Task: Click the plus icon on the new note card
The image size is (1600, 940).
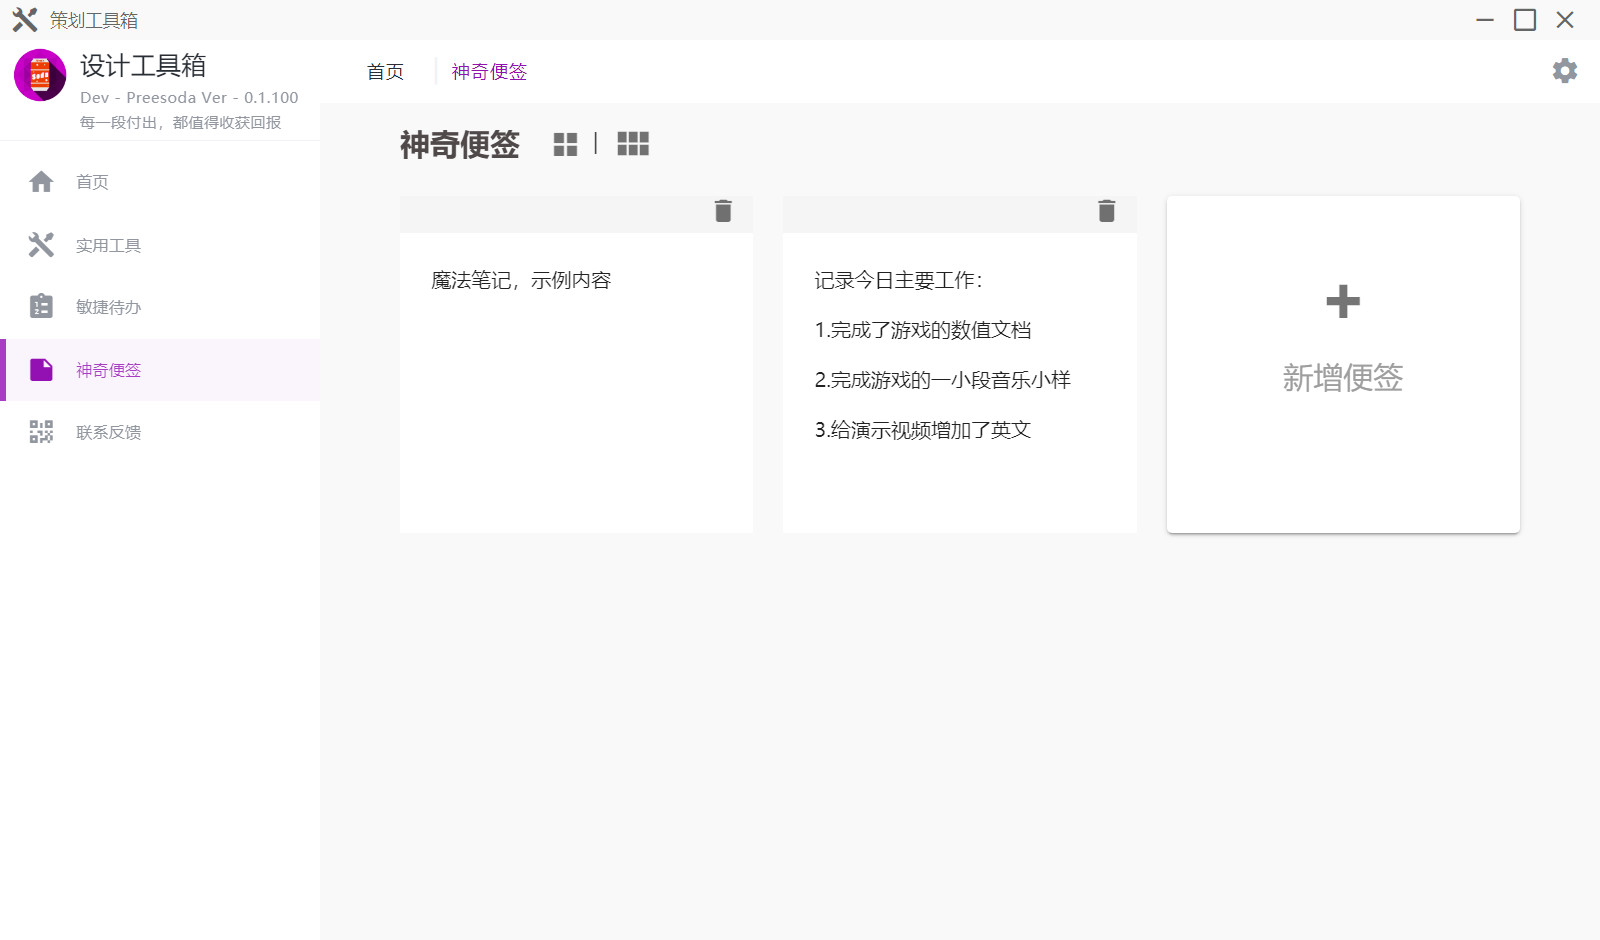Action: [1342, 301]
